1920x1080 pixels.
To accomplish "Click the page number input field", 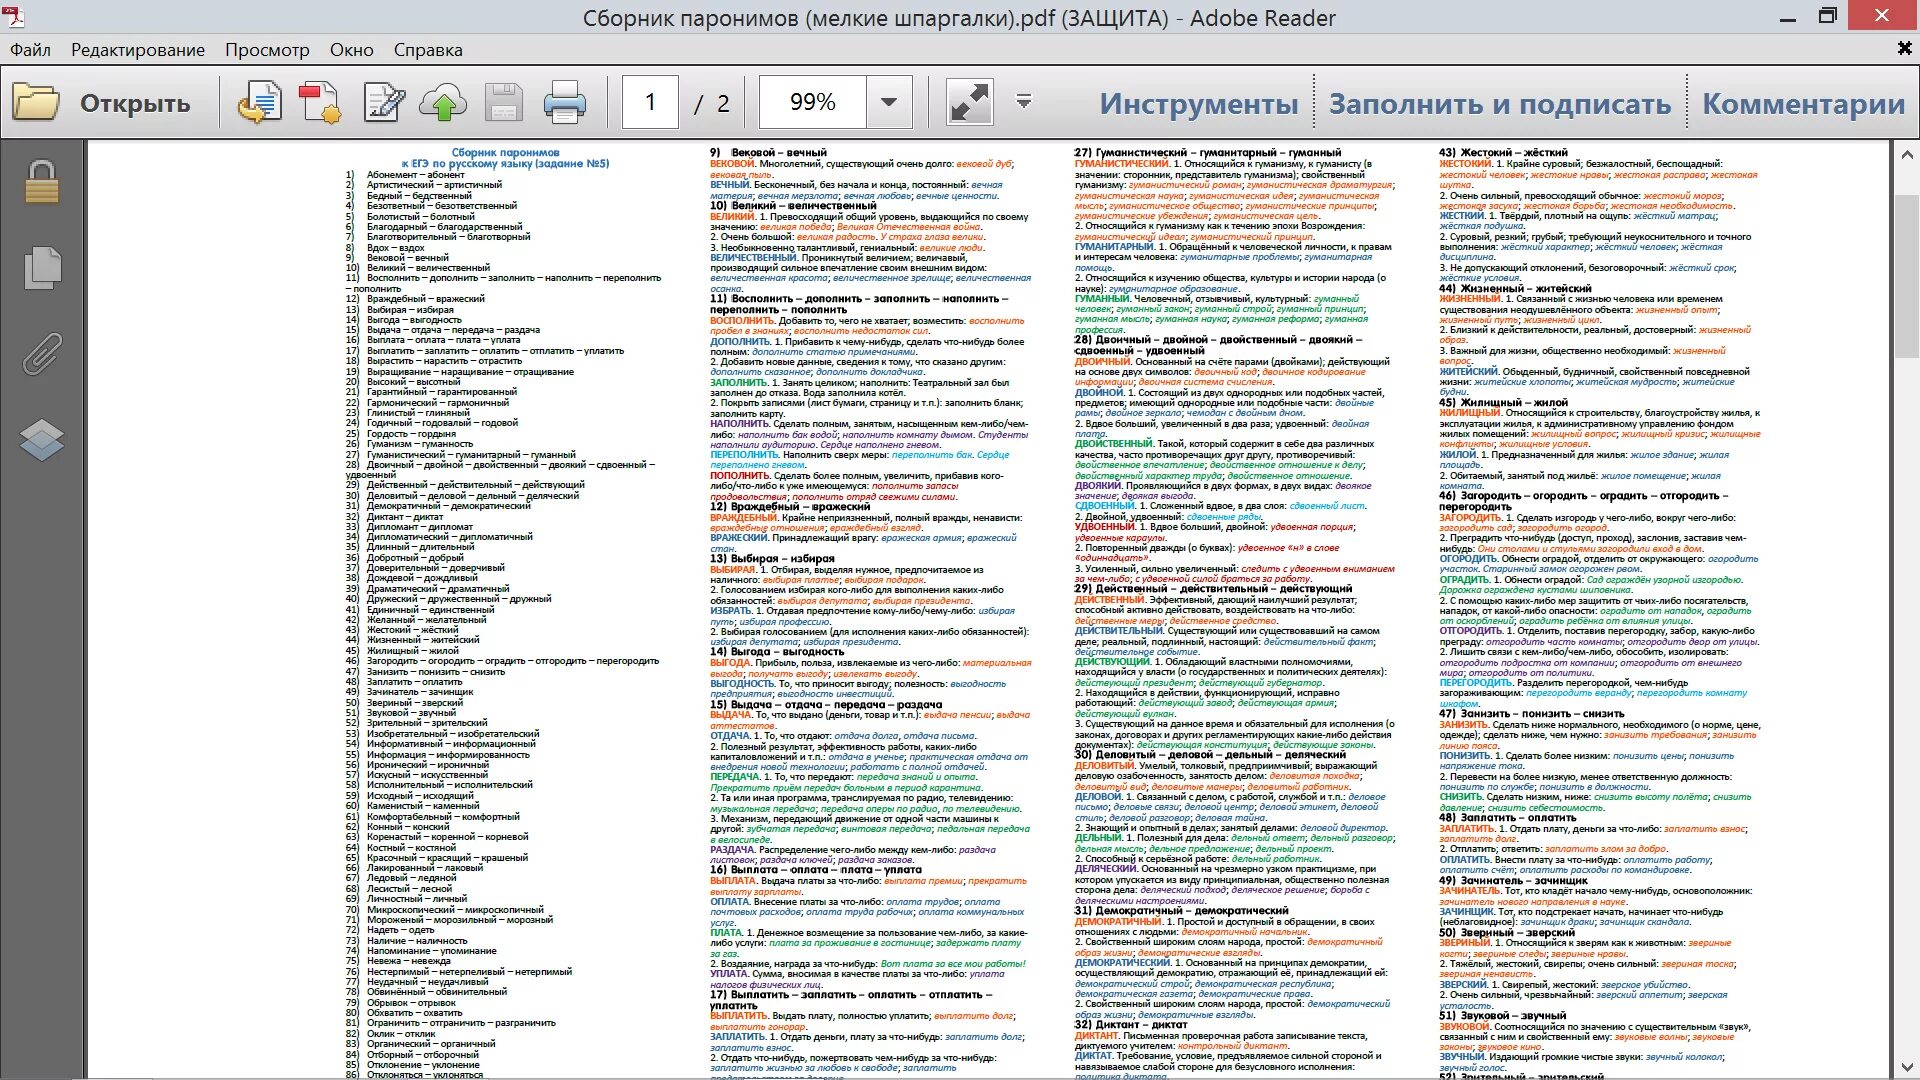I will (x=650, y=102).
